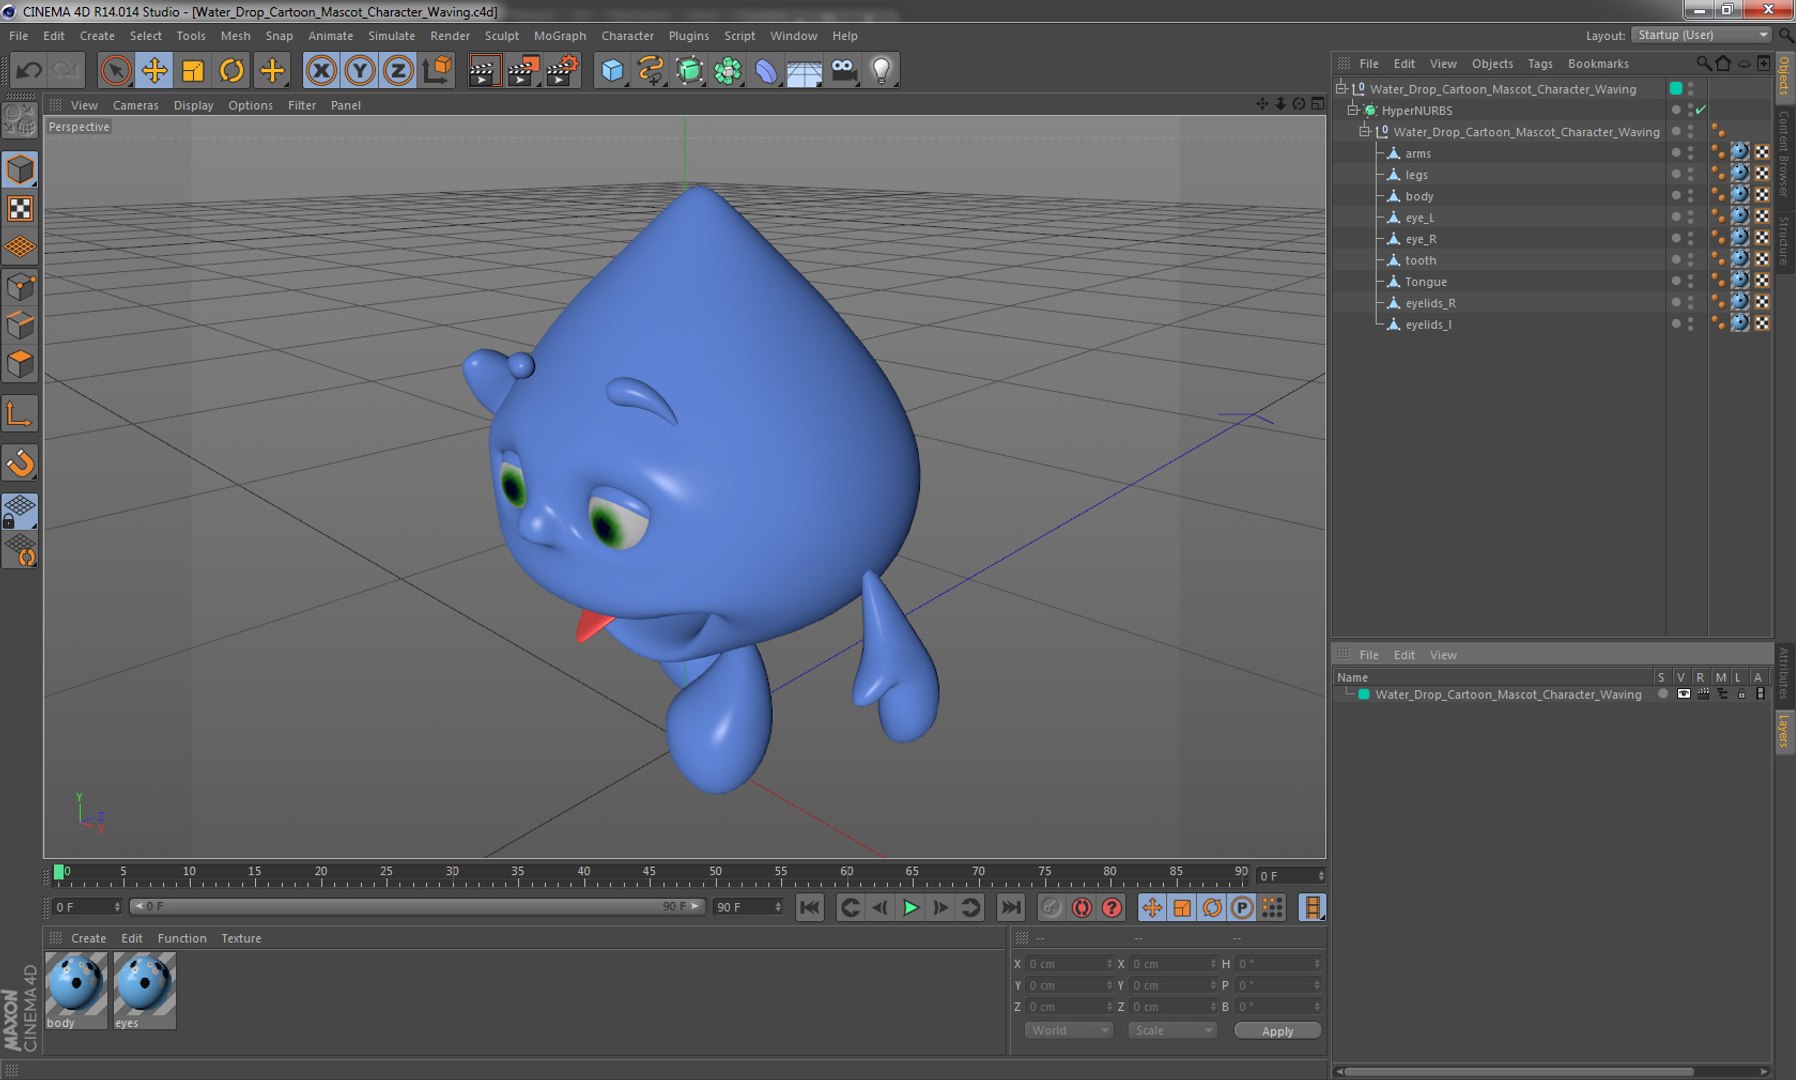Select the Live Selection tool

pos(116,70)
